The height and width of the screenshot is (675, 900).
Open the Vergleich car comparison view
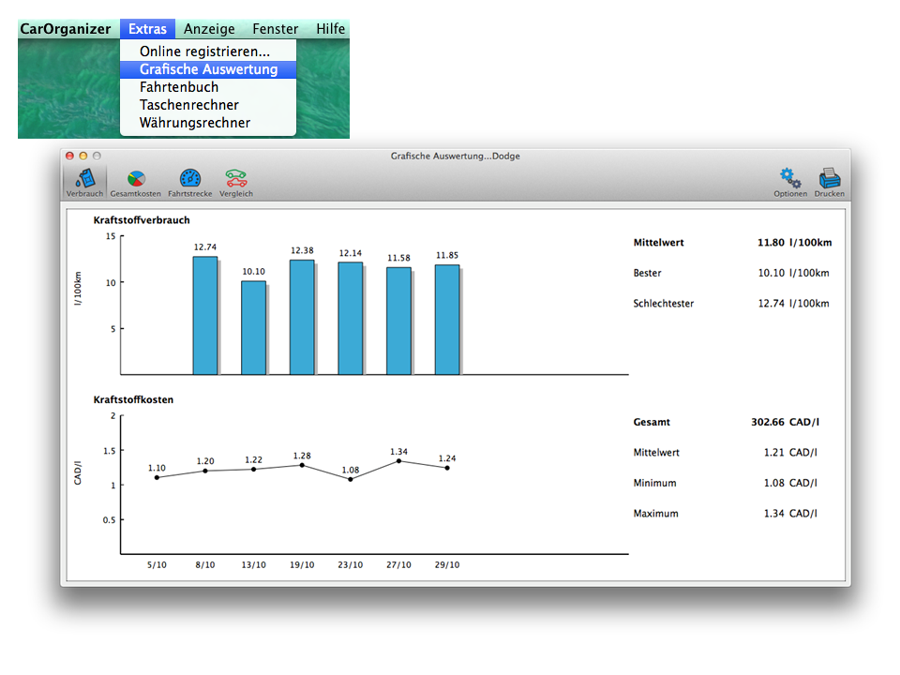click(236, 181)
